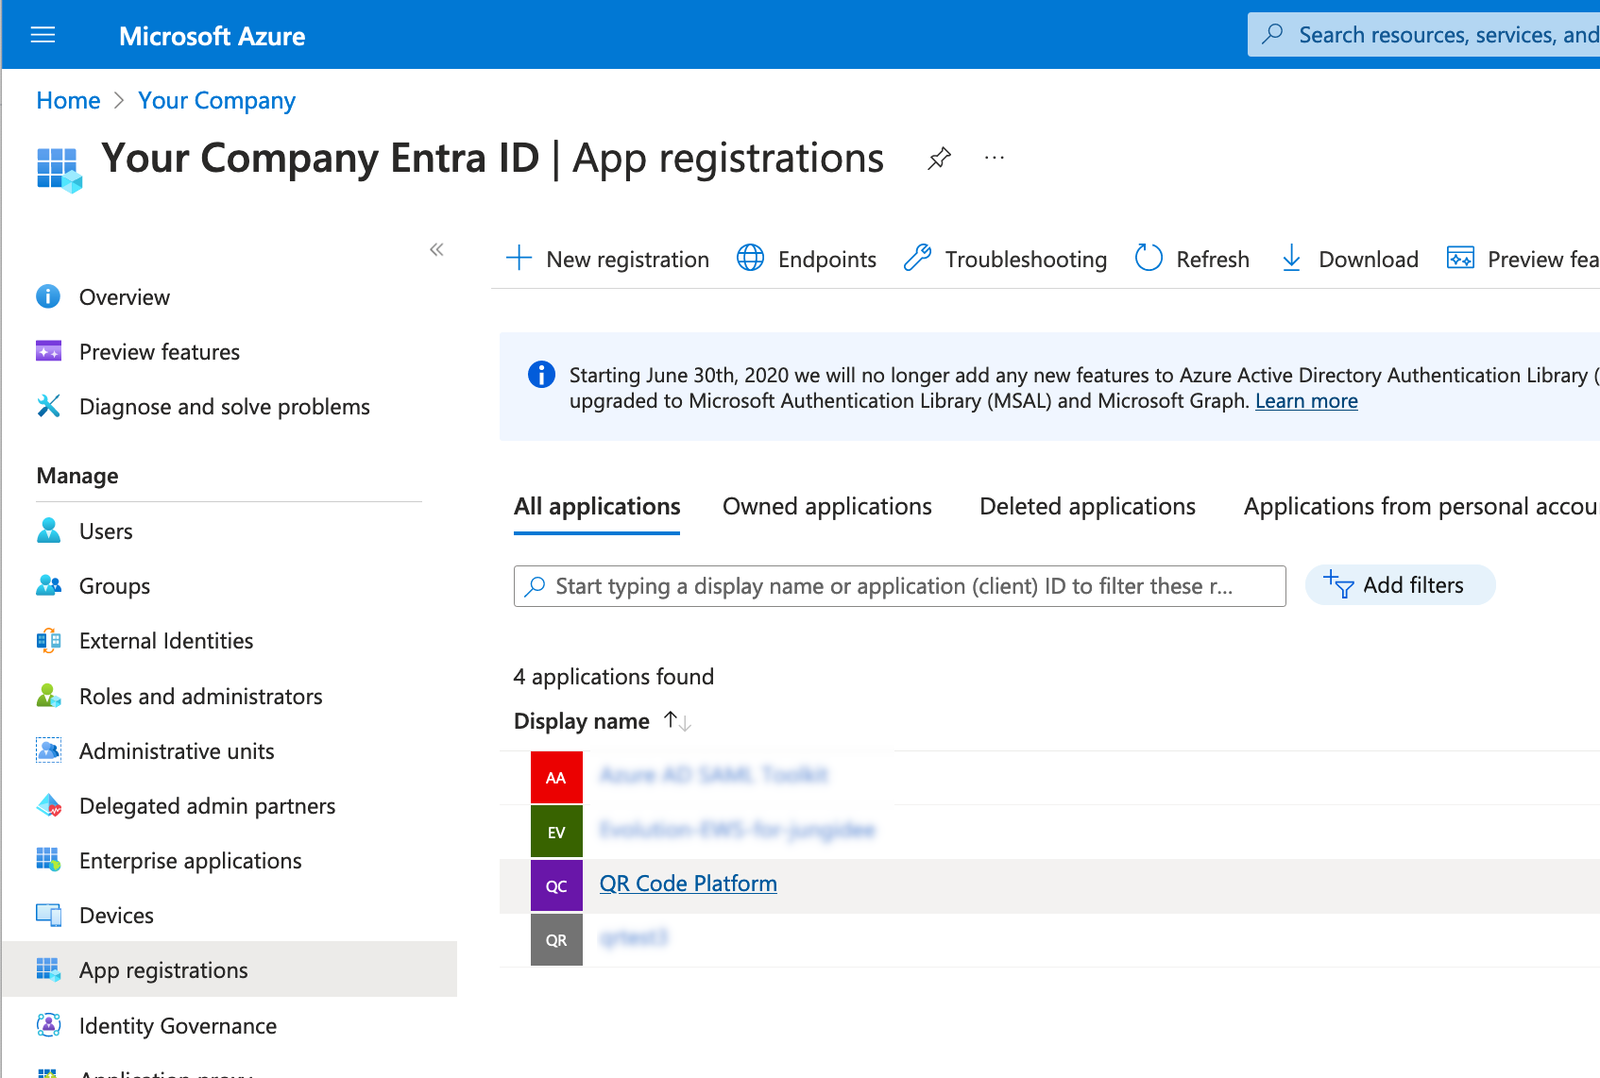The height and width of the screenshot is (1078, 1600).
Task: Click the Delegated admin partners icon
Action: [48, 805]
